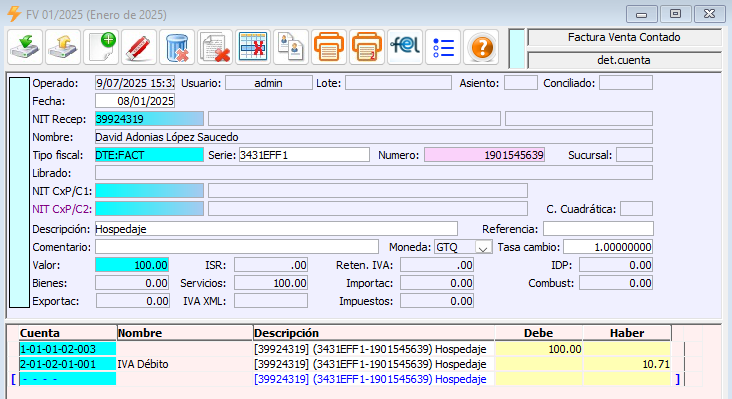Image resolution: width=732 pixels, height=399 pixels.
Task: Click the Referencia input field
Action: coord(598,229)
